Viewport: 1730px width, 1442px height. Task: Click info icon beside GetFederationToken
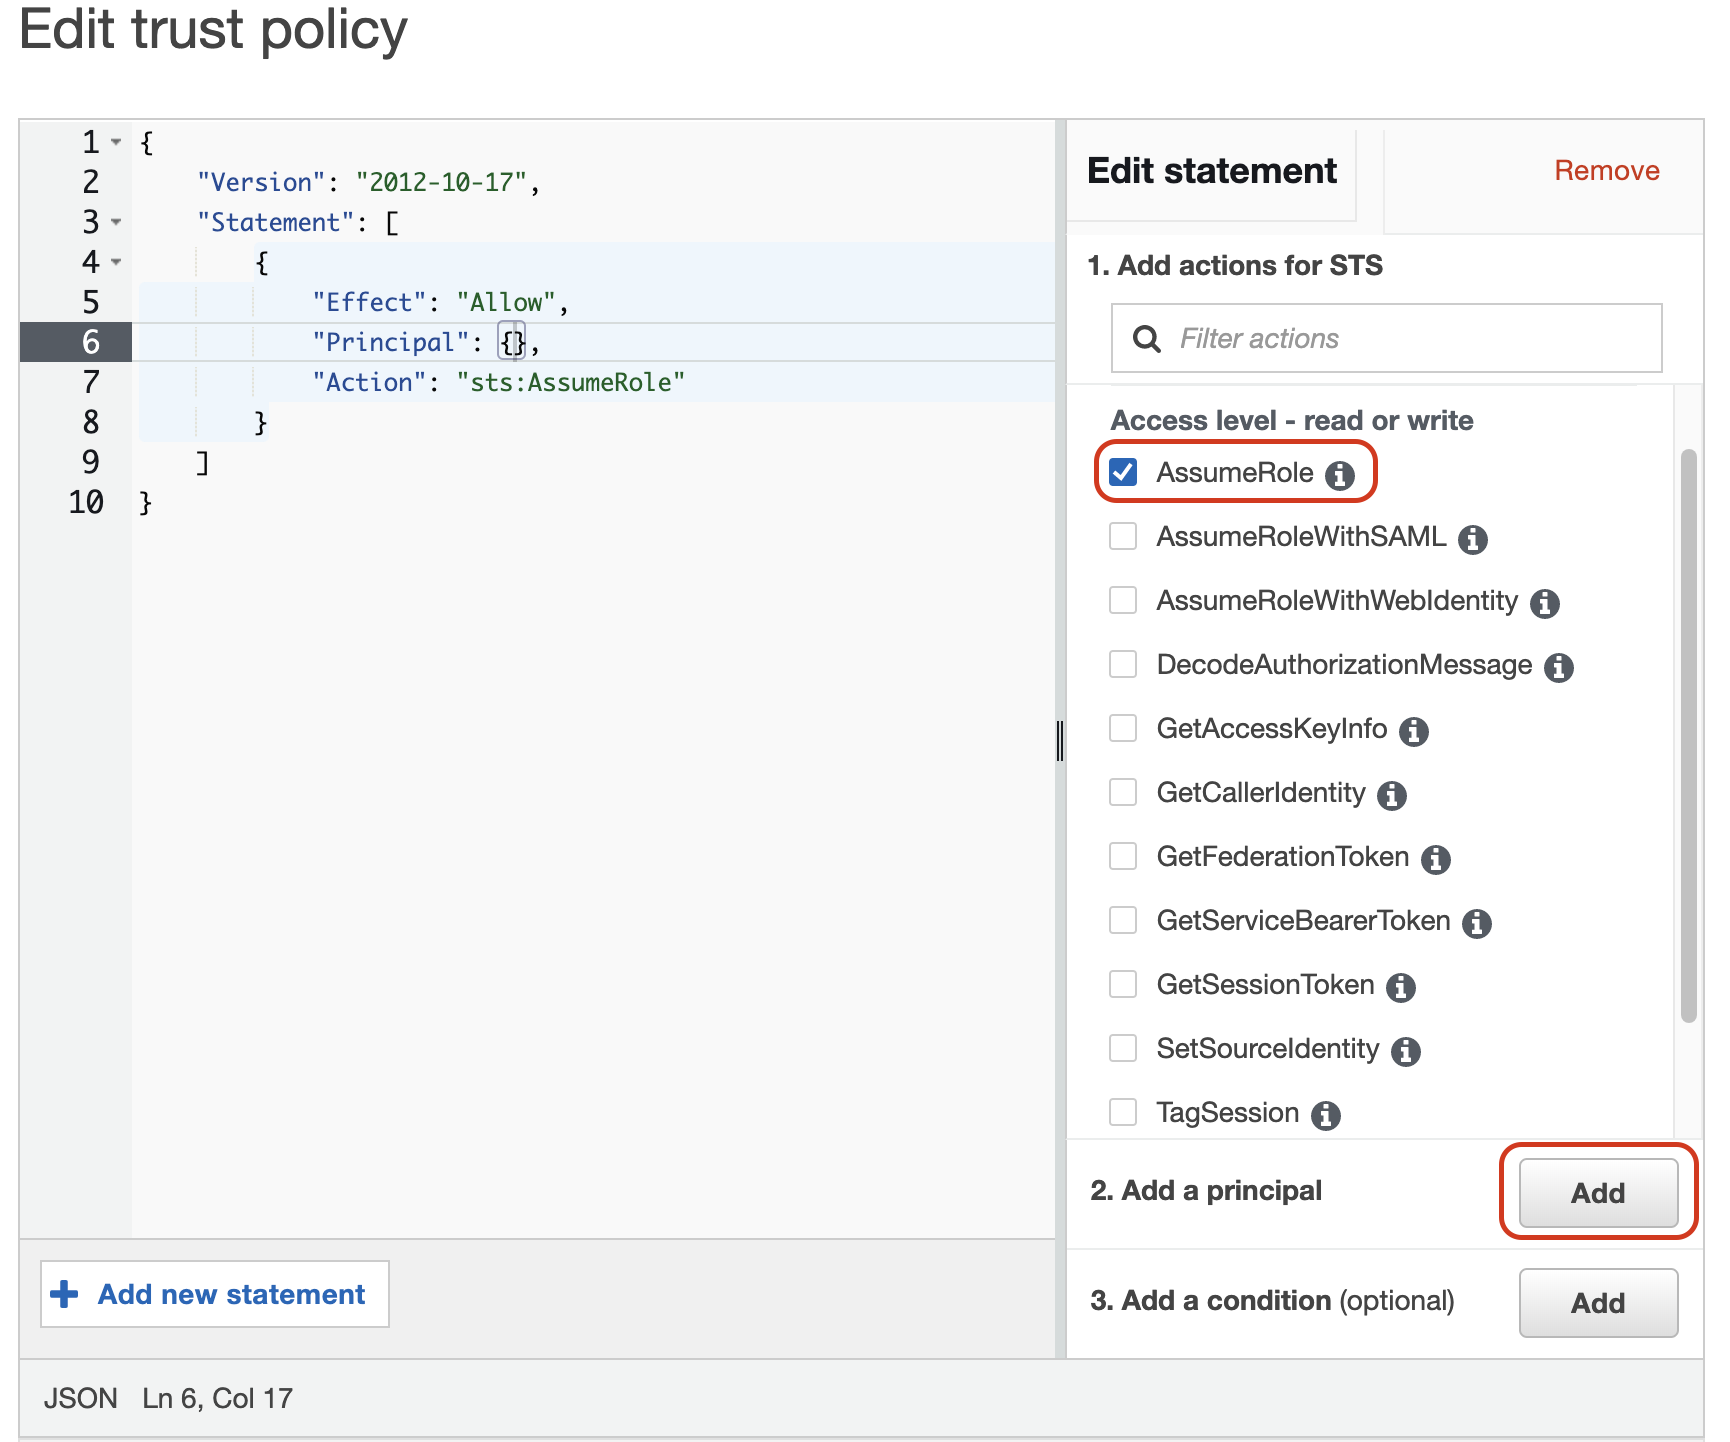tap(1435, 859)
